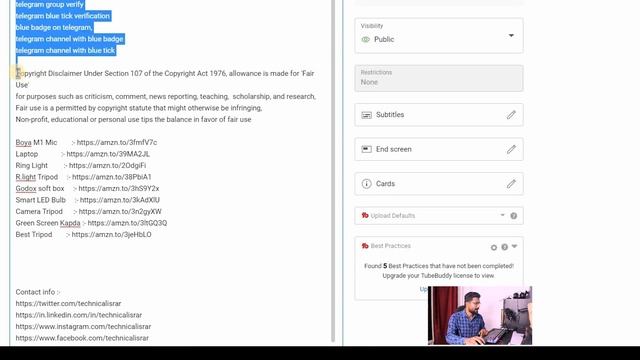
Task: Click the Restrictions None field
Action: 439,78
